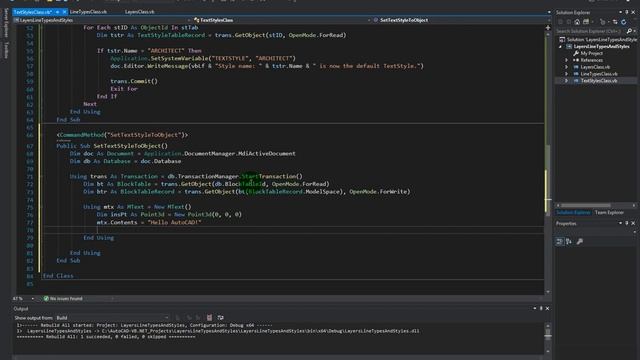The width and height of the screenshot is (640, 360).
Task: Pin the Properties panel (auto hide)
Action: tap(627, 223)
